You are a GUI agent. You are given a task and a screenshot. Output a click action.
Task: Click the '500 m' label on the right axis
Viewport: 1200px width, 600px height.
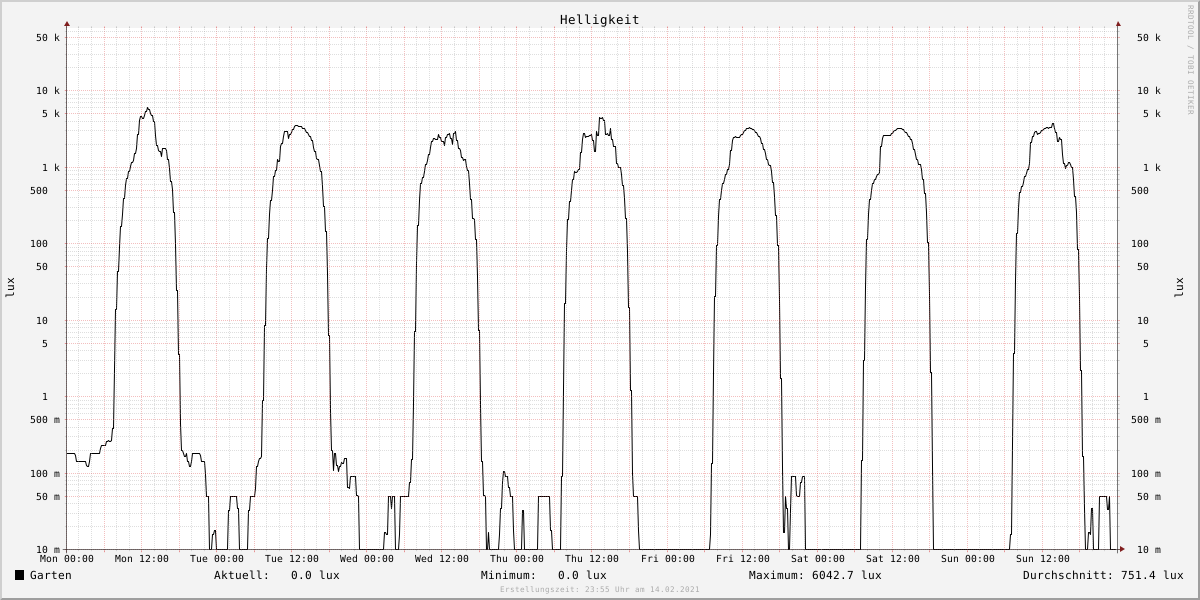tap(1146, 420)
